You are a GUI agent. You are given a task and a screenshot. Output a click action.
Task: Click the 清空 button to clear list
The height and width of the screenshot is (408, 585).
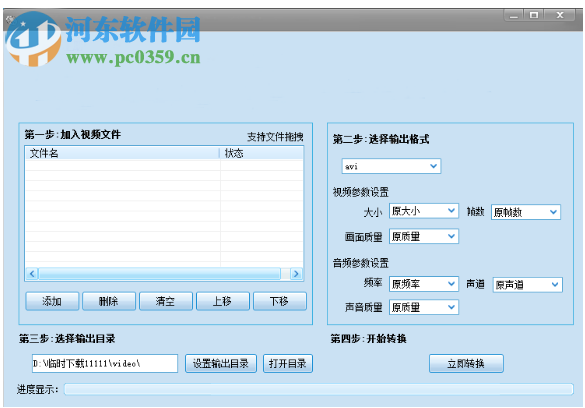point(166,301)
